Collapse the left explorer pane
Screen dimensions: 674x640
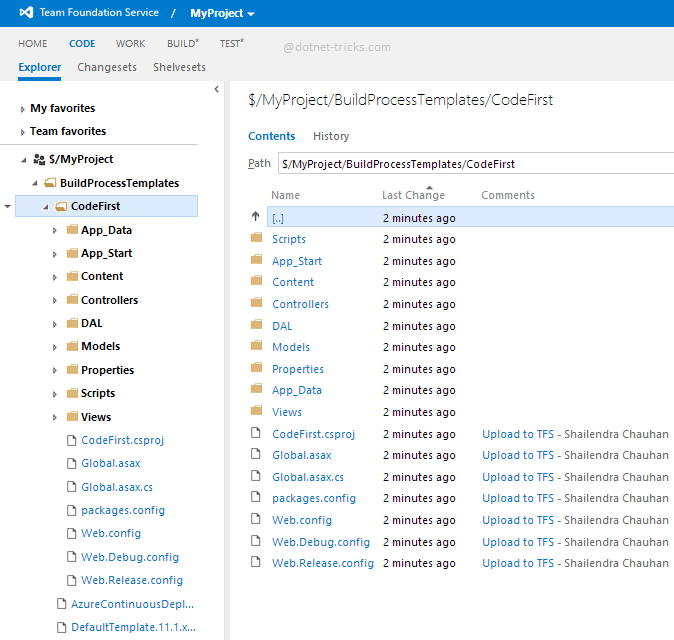(x=217, y=90)
